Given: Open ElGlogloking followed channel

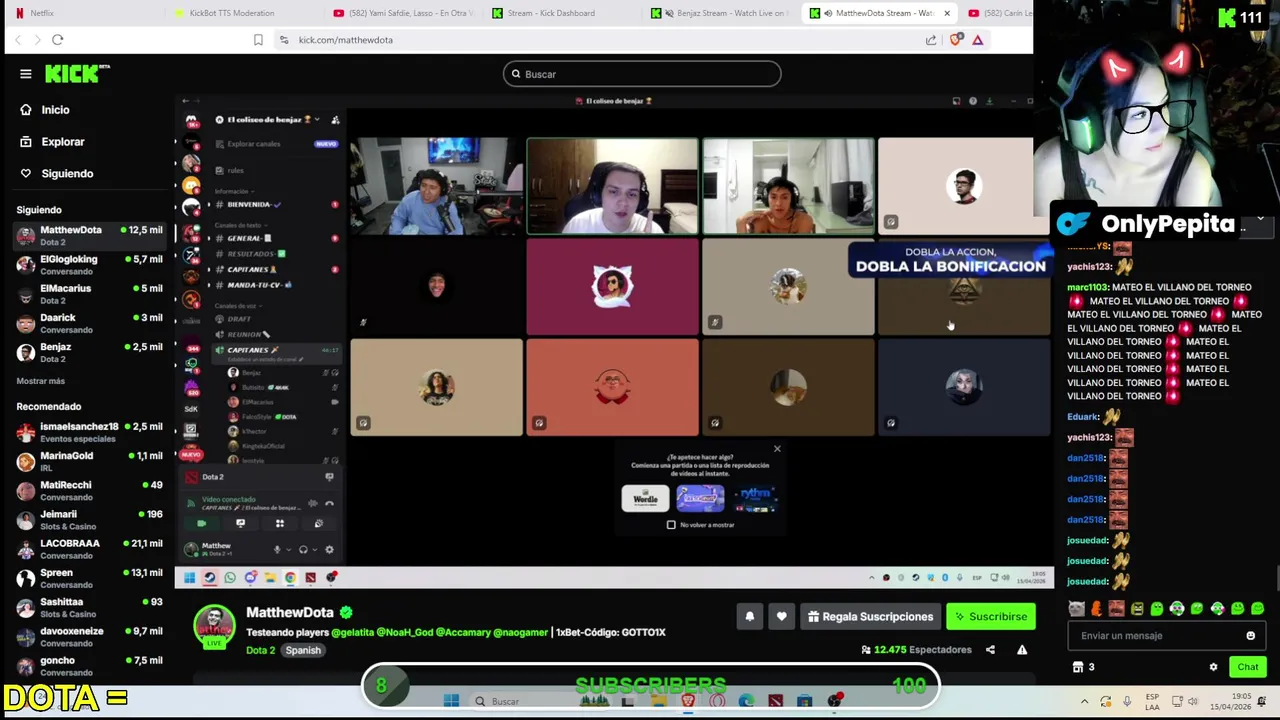Looking at the screenshot, I should (x=88, y=265).
